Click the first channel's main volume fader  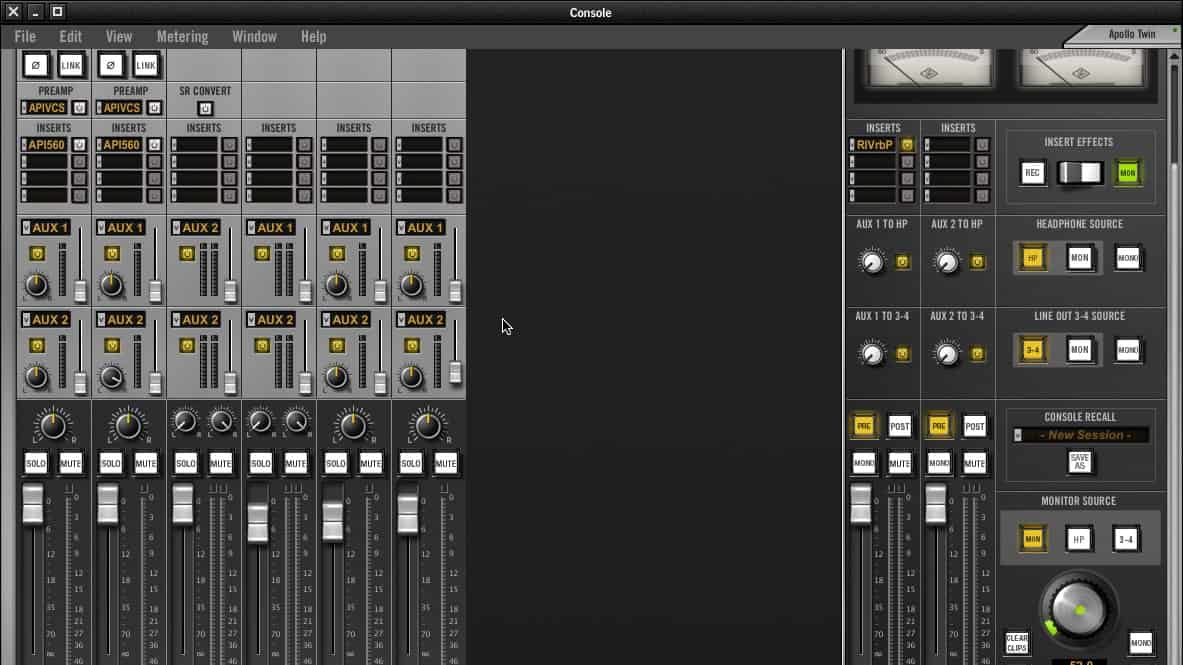tap(33, 504)
